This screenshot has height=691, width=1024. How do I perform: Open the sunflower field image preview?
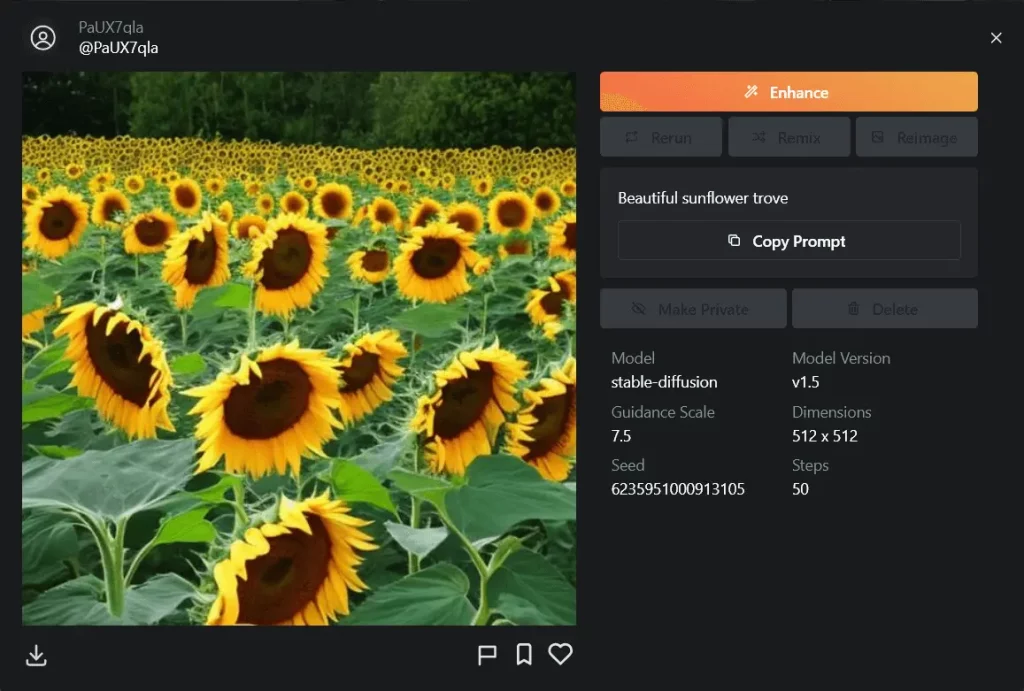[299, 348]
